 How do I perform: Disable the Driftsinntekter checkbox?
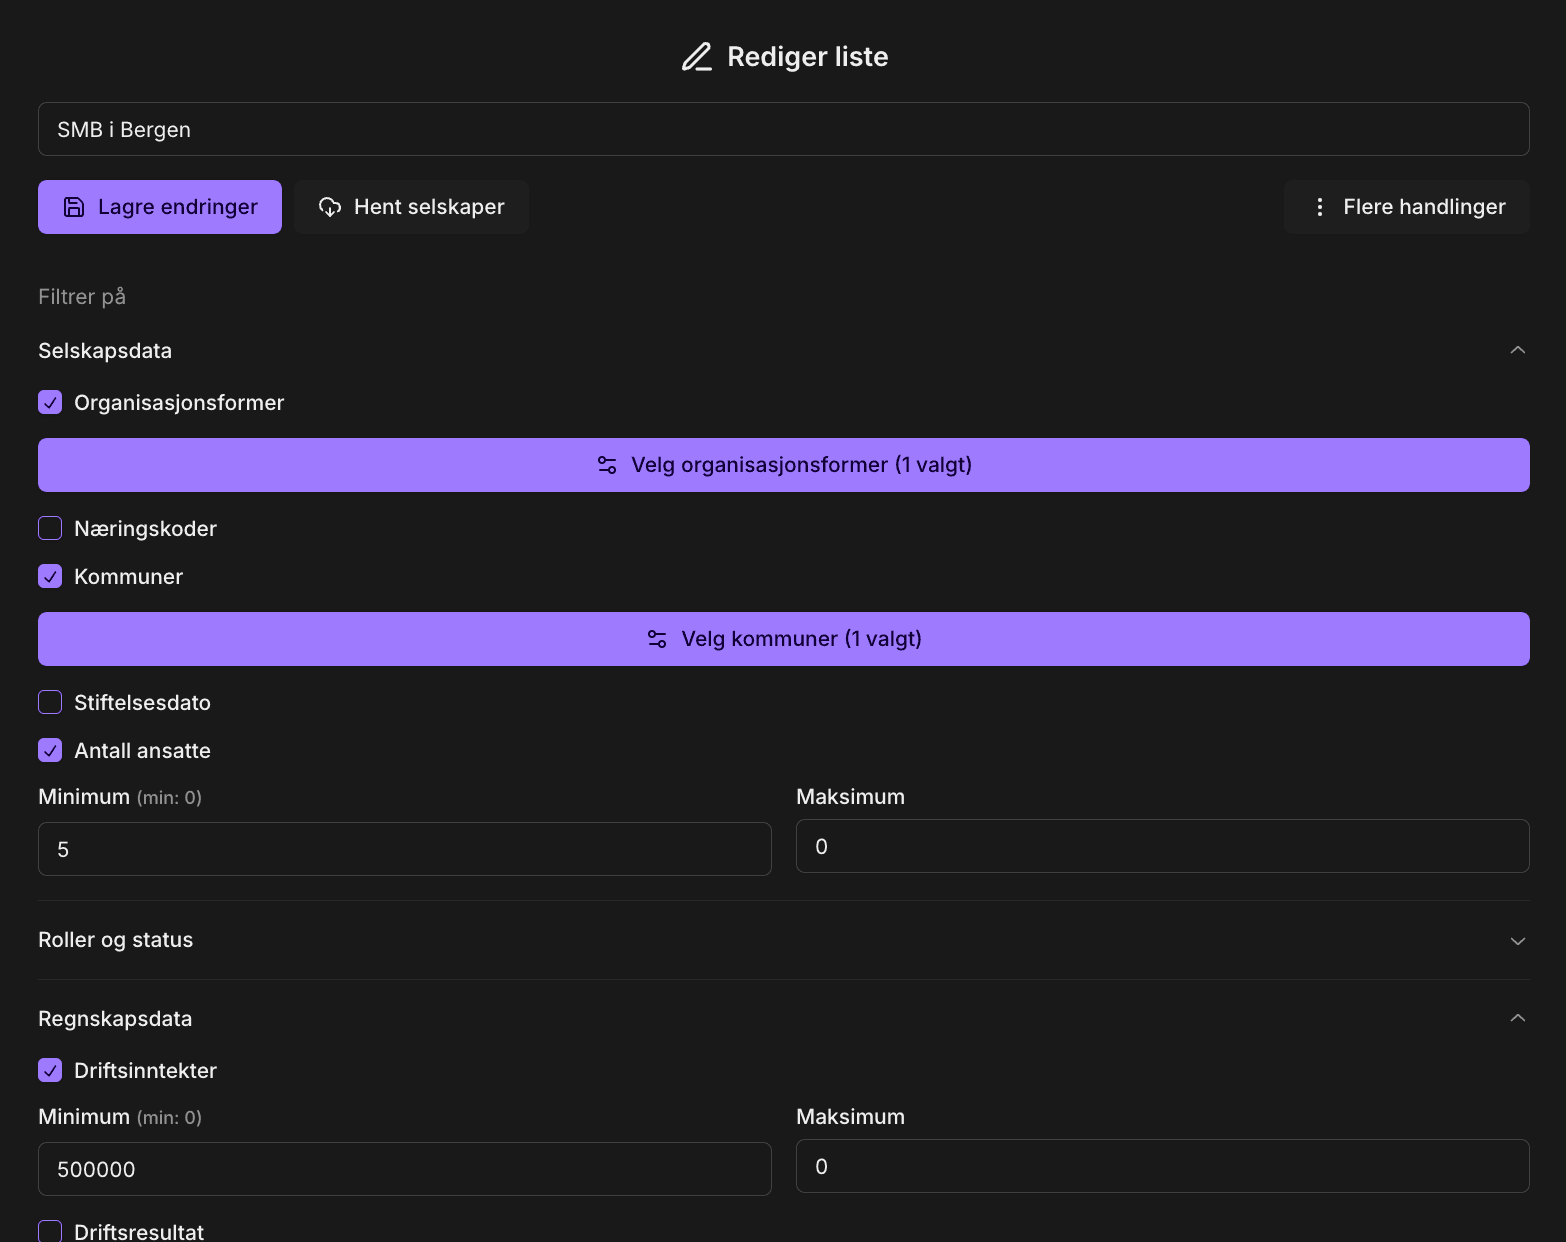[50, 1071]
